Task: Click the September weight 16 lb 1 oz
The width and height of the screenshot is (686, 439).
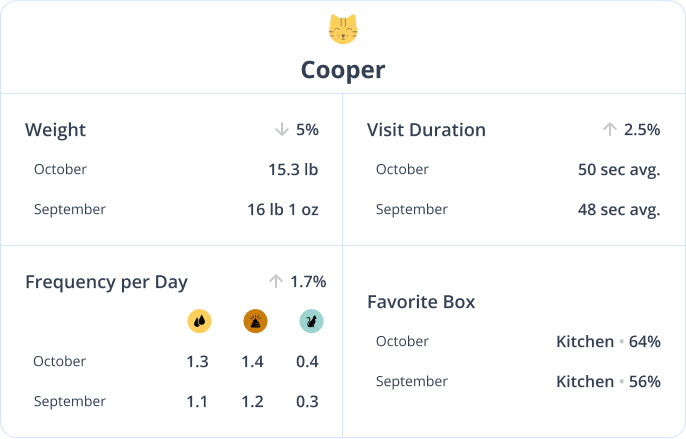Action: click(283, 210)
